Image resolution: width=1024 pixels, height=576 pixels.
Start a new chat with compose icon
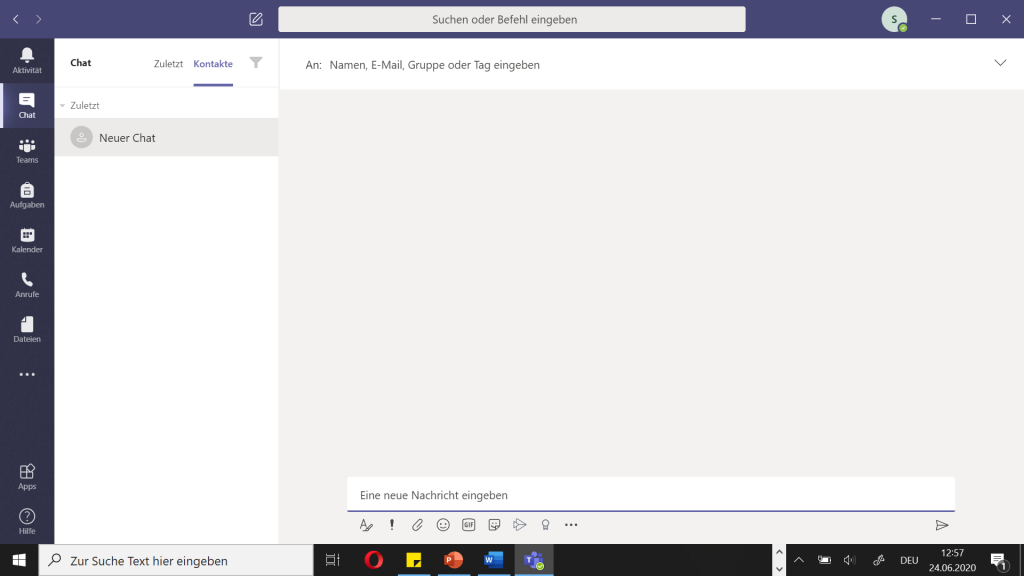[256, 19]
